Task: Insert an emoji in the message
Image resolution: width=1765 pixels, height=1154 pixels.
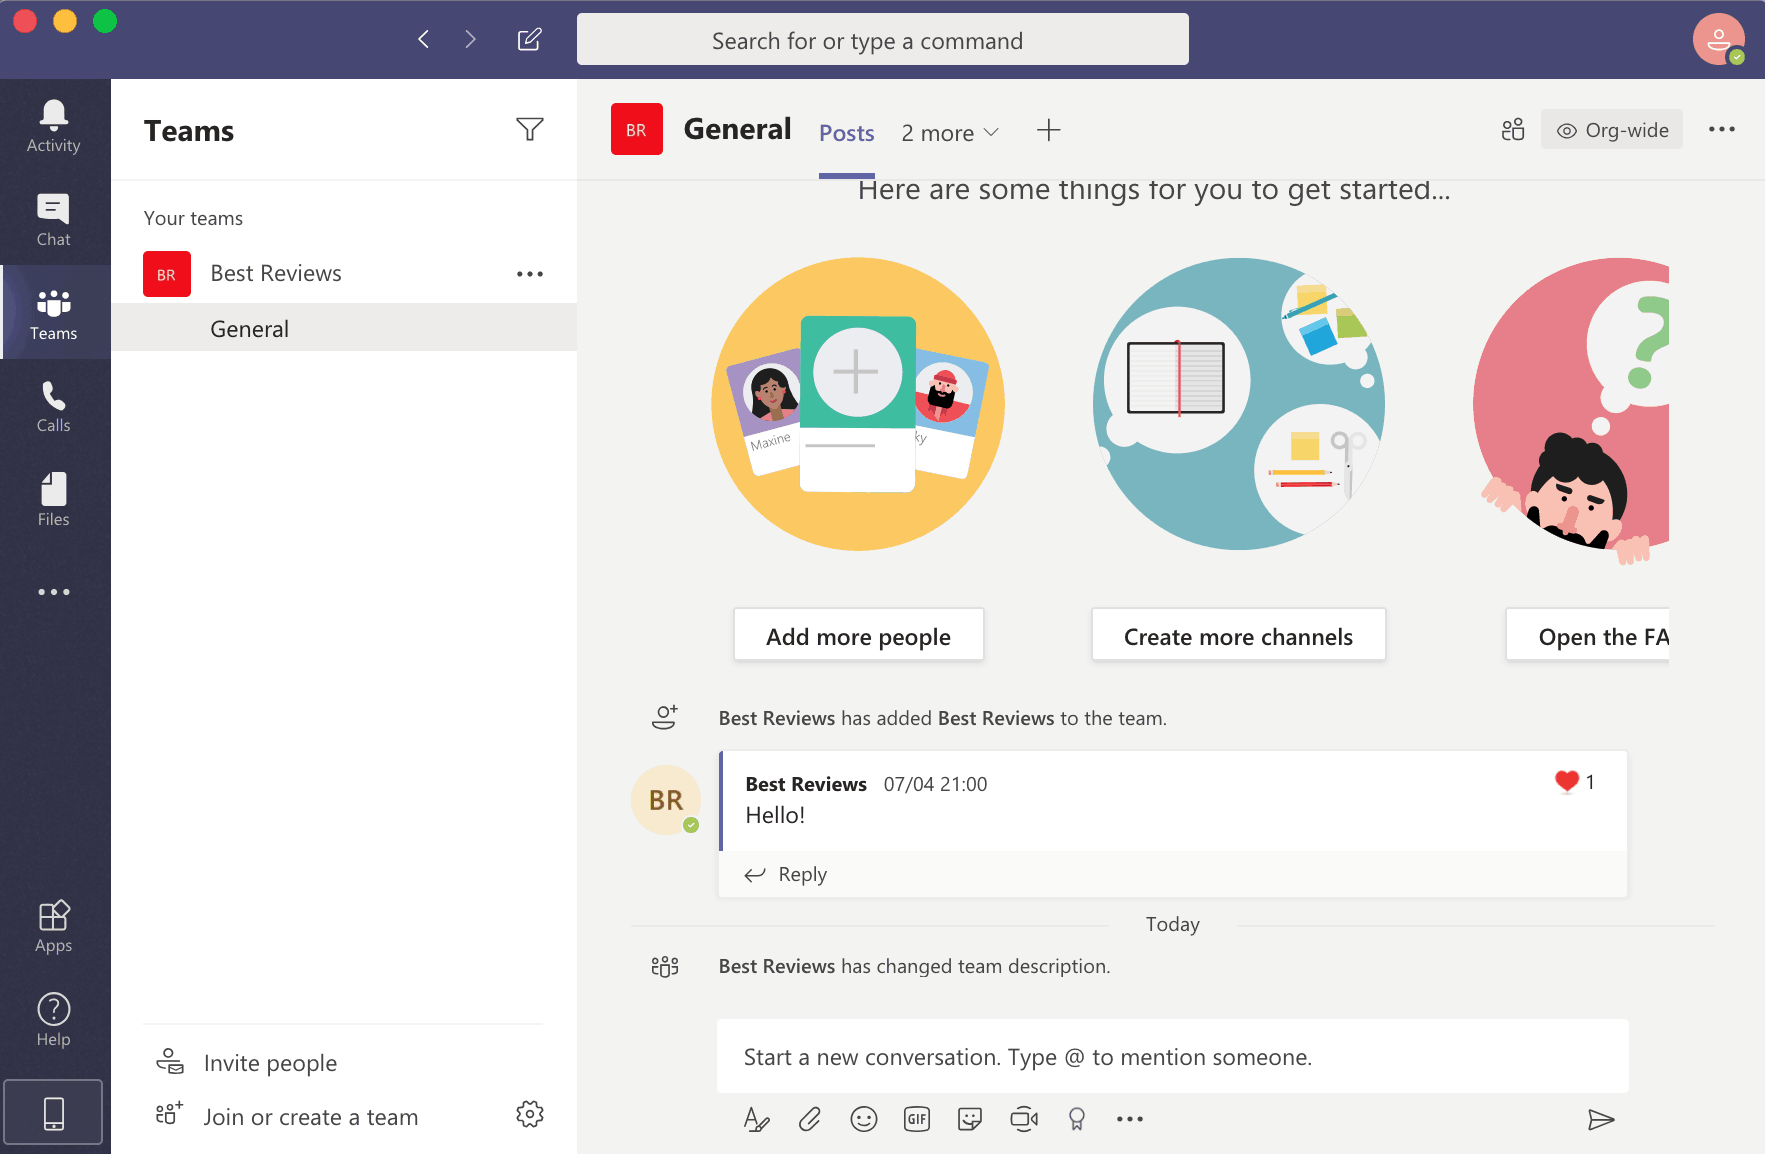Action: pos(863,1119)
